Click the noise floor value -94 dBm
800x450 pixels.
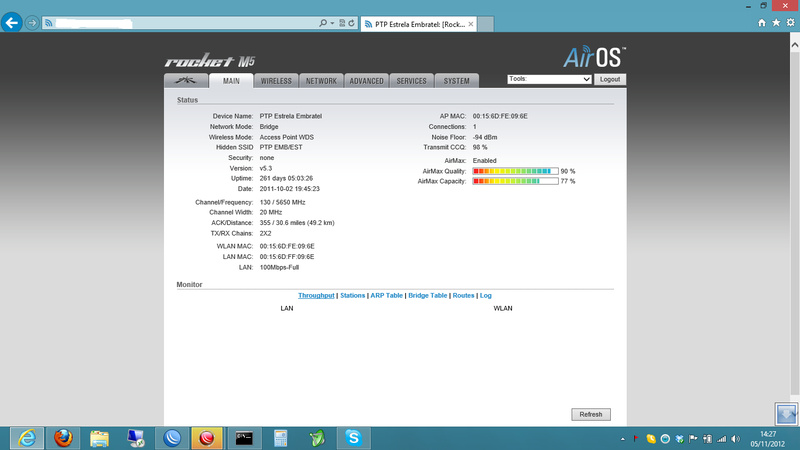[x=485, y=137]
